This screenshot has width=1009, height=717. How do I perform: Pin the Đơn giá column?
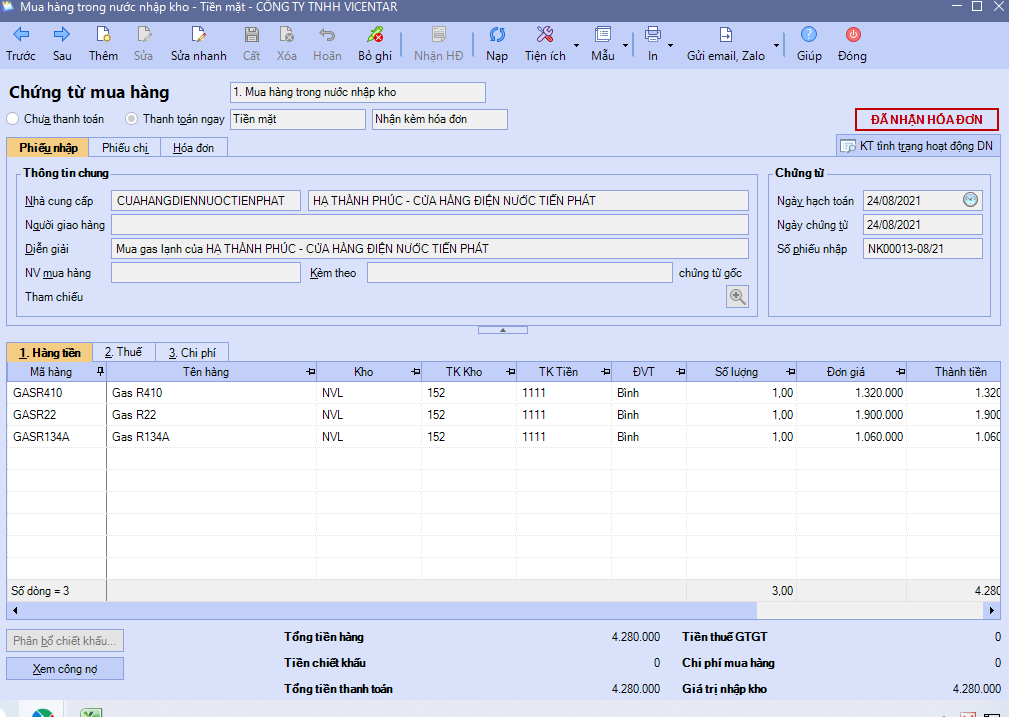(x=900, y=371)
